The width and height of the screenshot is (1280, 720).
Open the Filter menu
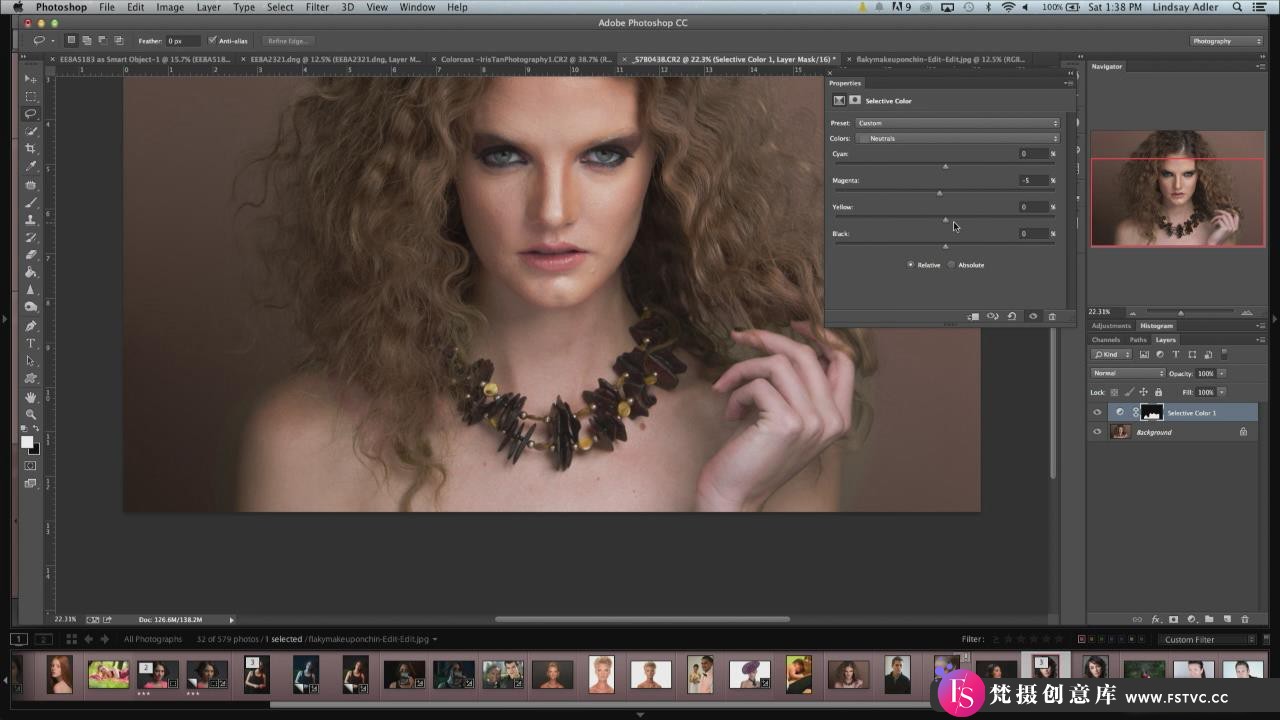[x=317, y=7]
